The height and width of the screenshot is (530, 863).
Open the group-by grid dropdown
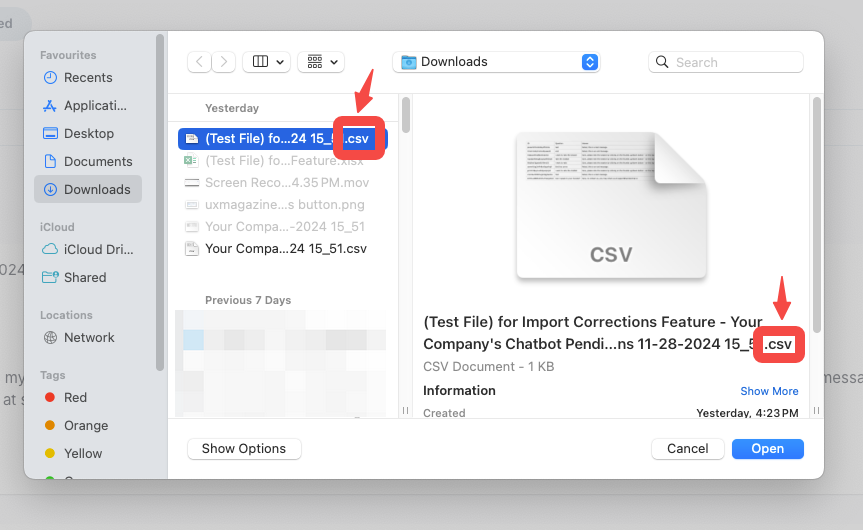(x=320, y=62)
